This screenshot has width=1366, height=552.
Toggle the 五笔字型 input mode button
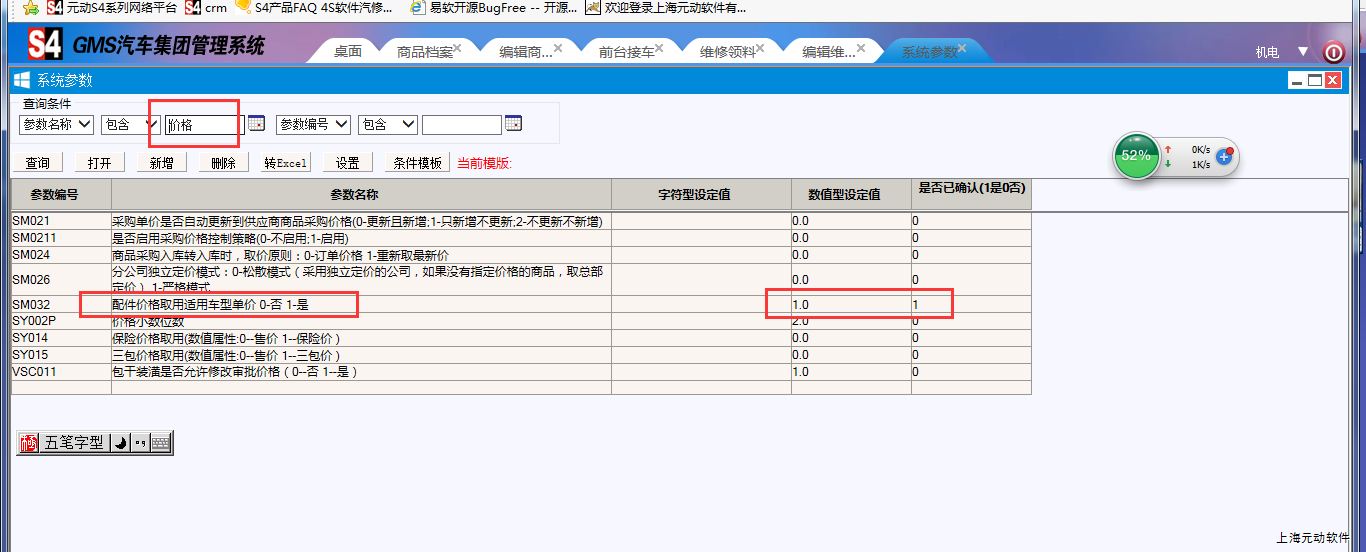[74, 442]
